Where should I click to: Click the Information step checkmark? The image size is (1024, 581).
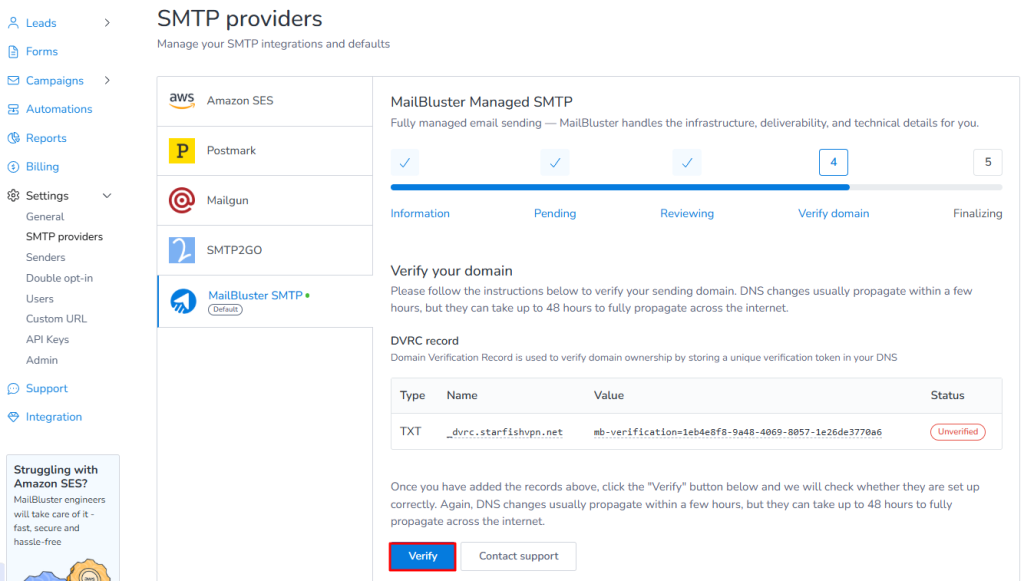pos(405,163)
